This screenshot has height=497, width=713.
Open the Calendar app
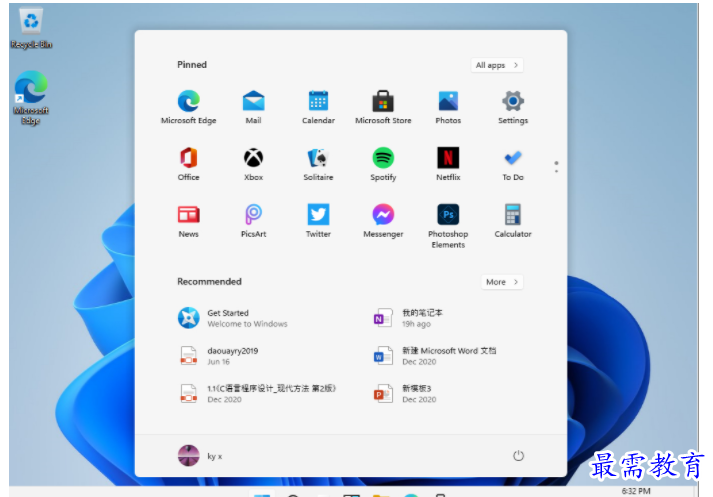coord(318,107)
